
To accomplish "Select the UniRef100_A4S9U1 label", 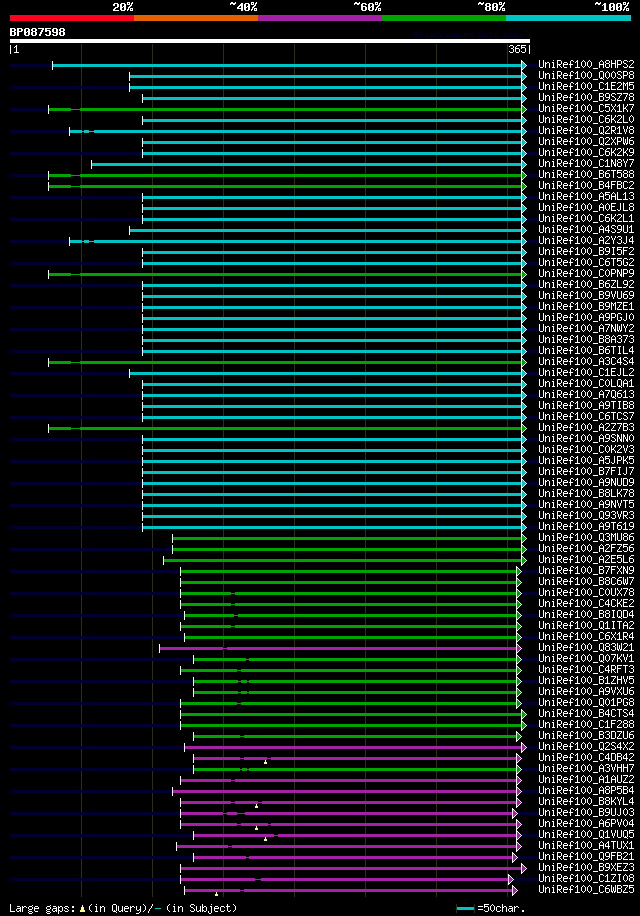I will coord(586,230).
